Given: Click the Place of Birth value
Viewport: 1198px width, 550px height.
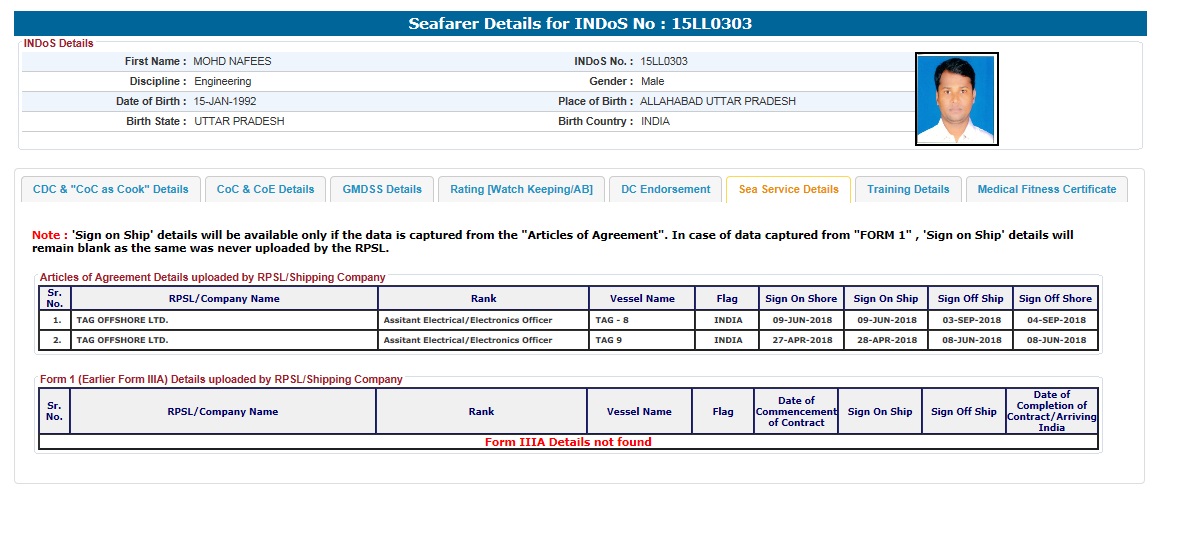Looking at the screenshot, I should pos(718,101).
